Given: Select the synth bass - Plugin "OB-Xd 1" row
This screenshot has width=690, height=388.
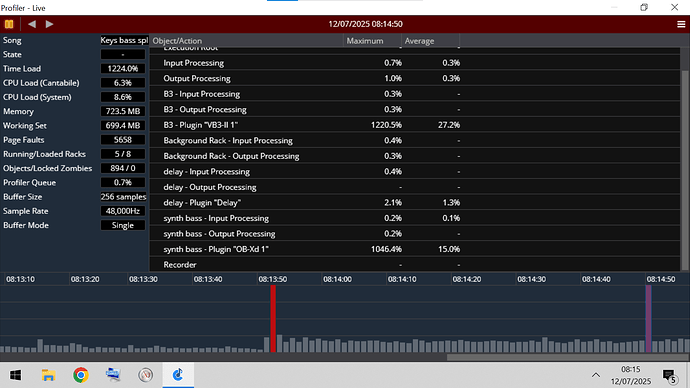Looking at the screenshot, I should pos(415,249).
